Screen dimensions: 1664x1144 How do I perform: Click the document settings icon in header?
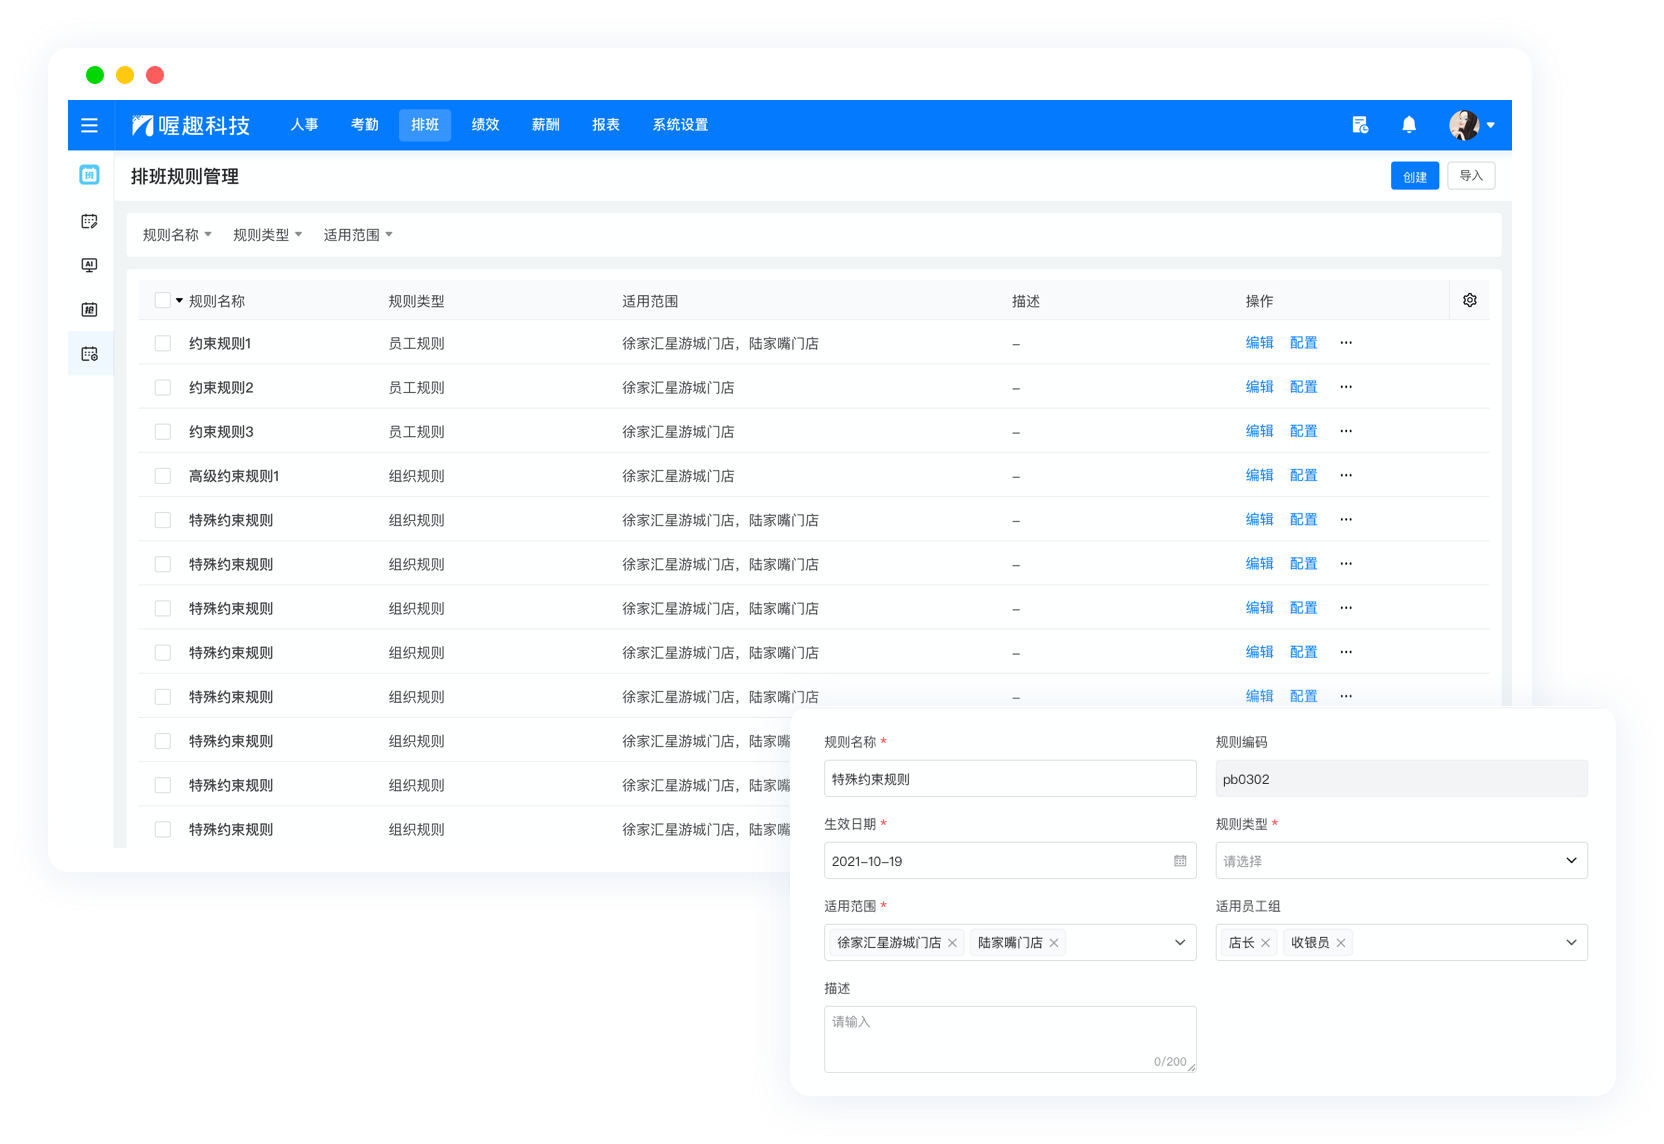click(x=1360, y=125)
